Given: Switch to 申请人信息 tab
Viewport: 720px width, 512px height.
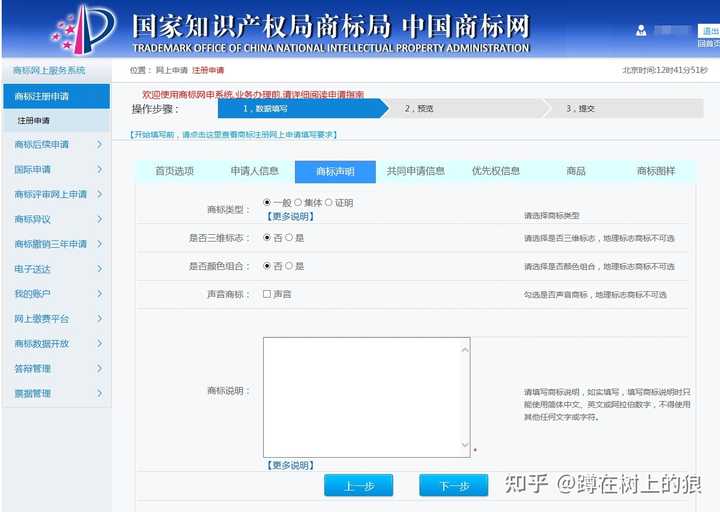Looking at the screenshot, I should (x=255, y=171).
